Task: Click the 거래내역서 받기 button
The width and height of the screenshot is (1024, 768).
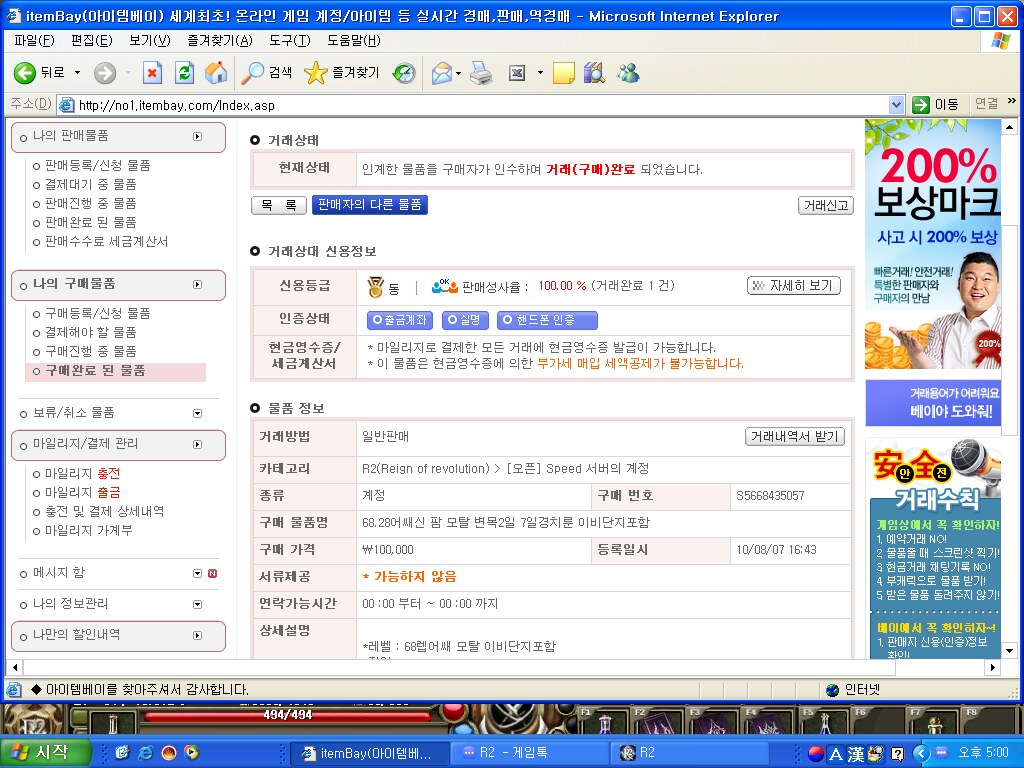Action: (795, 437)
